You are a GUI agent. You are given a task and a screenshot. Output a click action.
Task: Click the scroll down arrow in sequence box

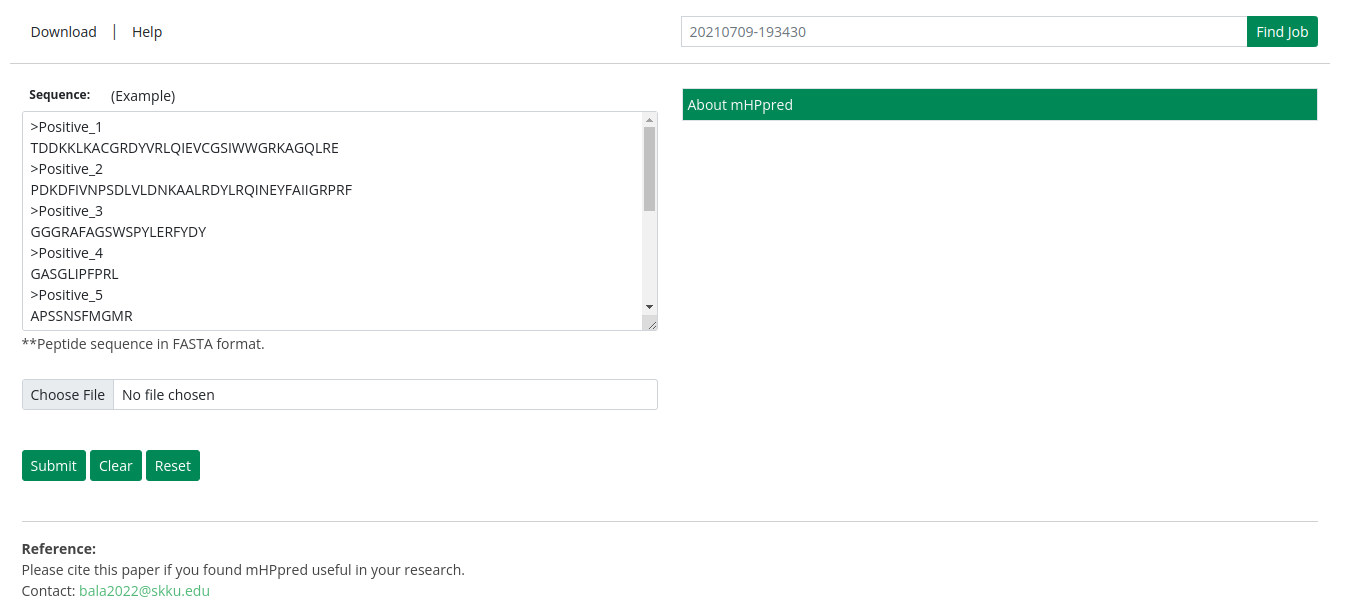tap(649, 306)
